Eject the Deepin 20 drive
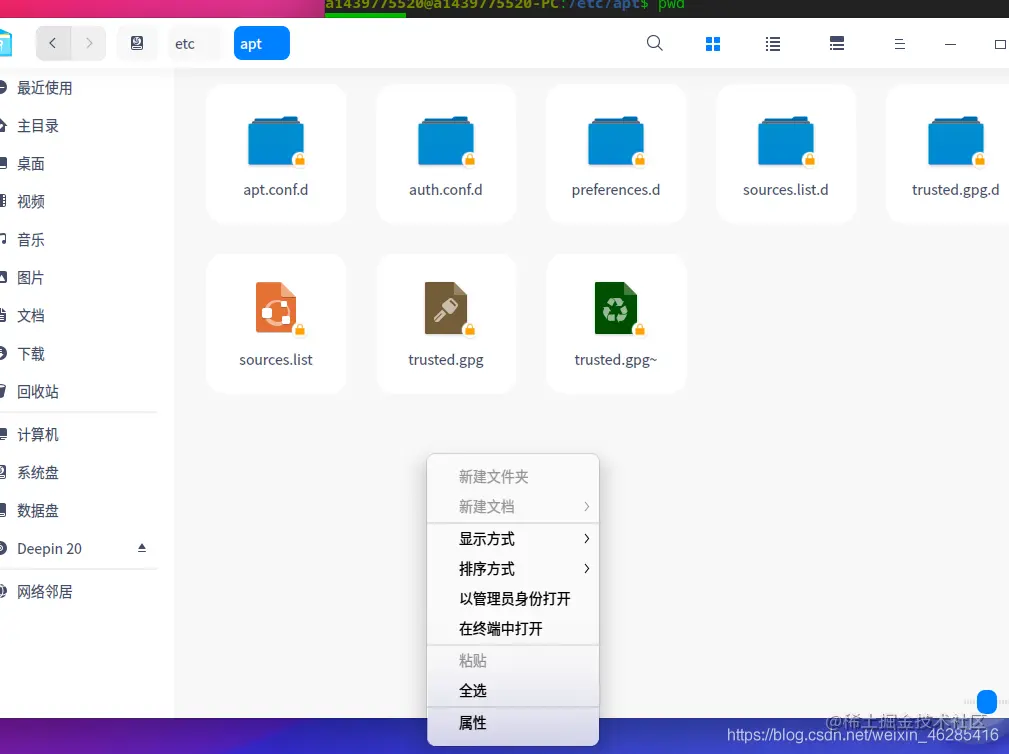1009x754 pixels. [x=141, y=548]
